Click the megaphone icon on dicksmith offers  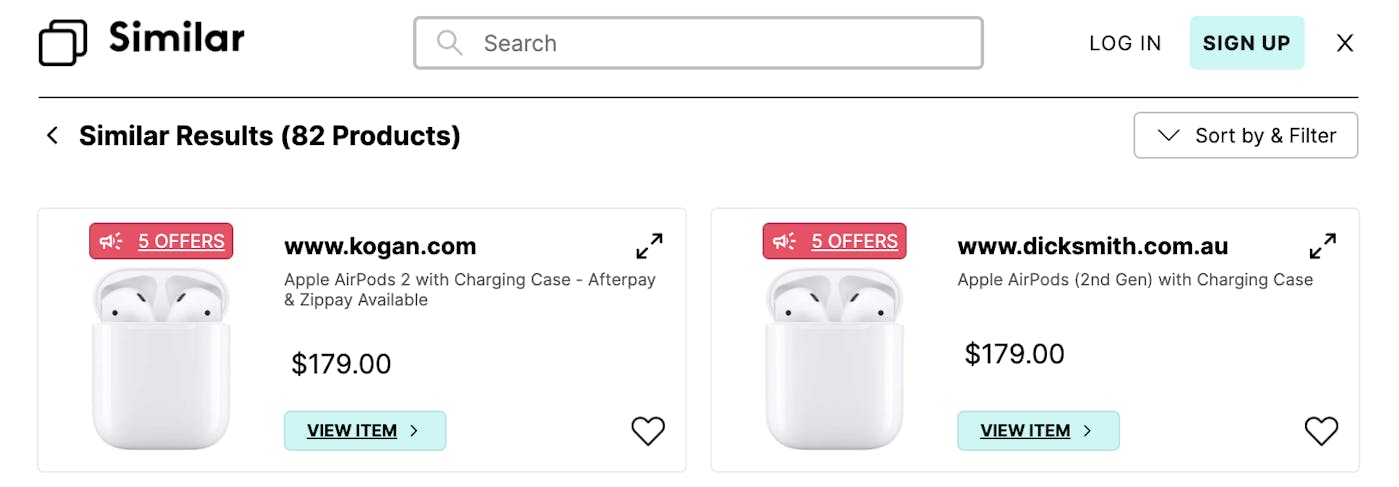tap(785, 241)
